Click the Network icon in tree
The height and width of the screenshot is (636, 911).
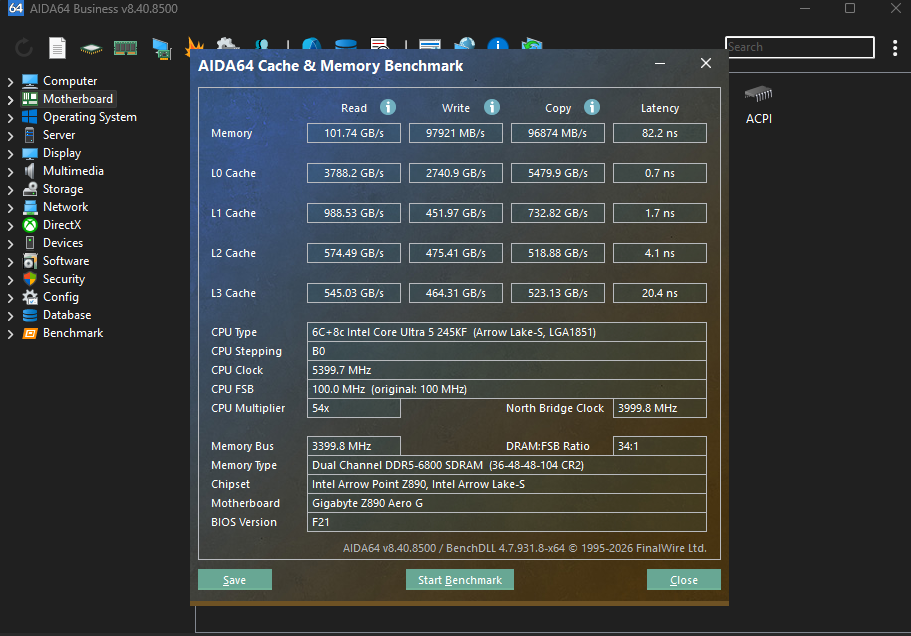coord(30,207)
